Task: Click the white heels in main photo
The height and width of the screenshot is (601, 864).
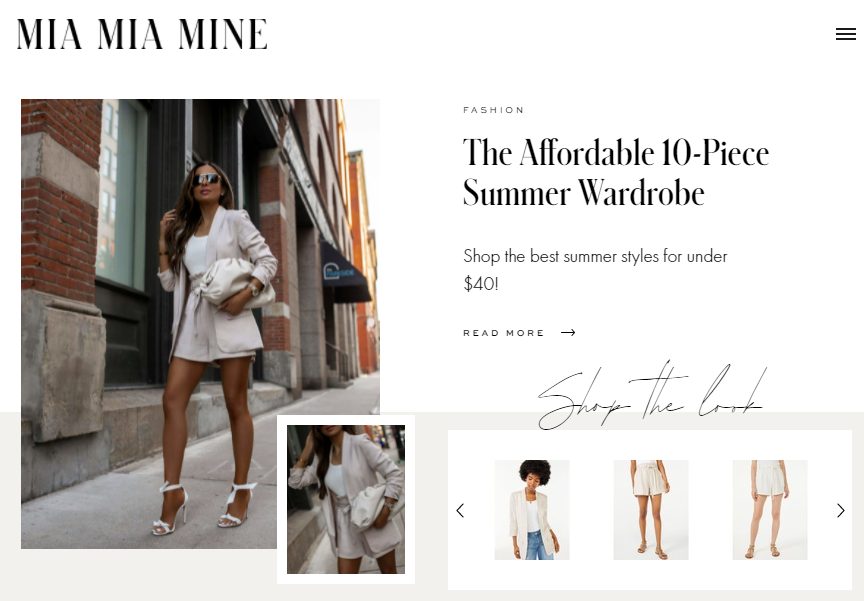Action: click(204, 508)
